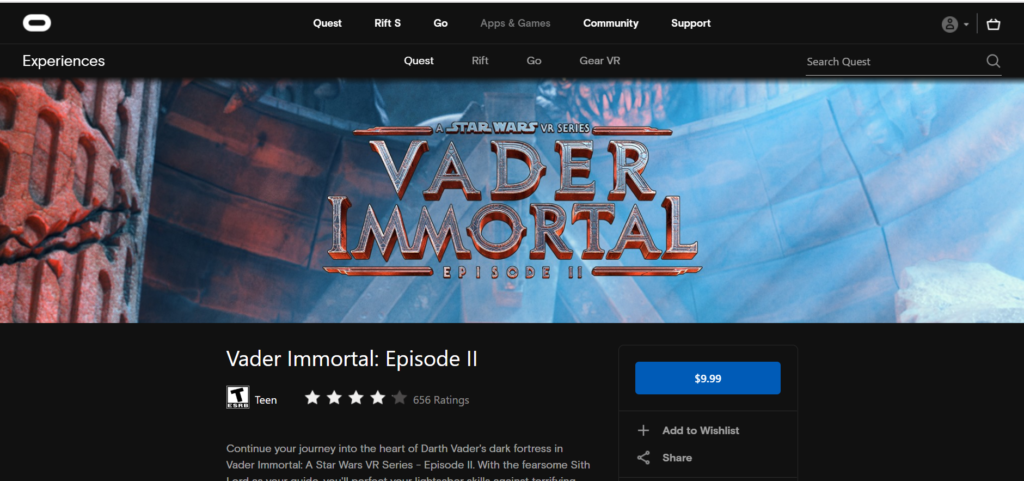Focus the Search Quest input field

(x=895, y=61)
